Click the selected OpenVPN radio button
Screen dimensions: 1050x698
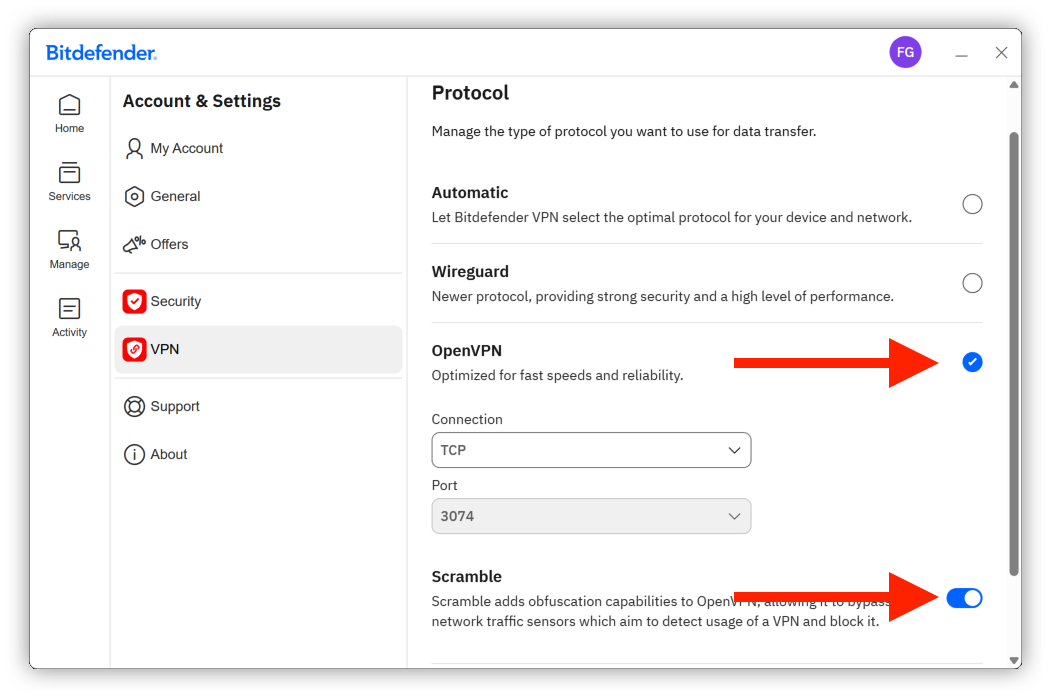tap(972, 362)
